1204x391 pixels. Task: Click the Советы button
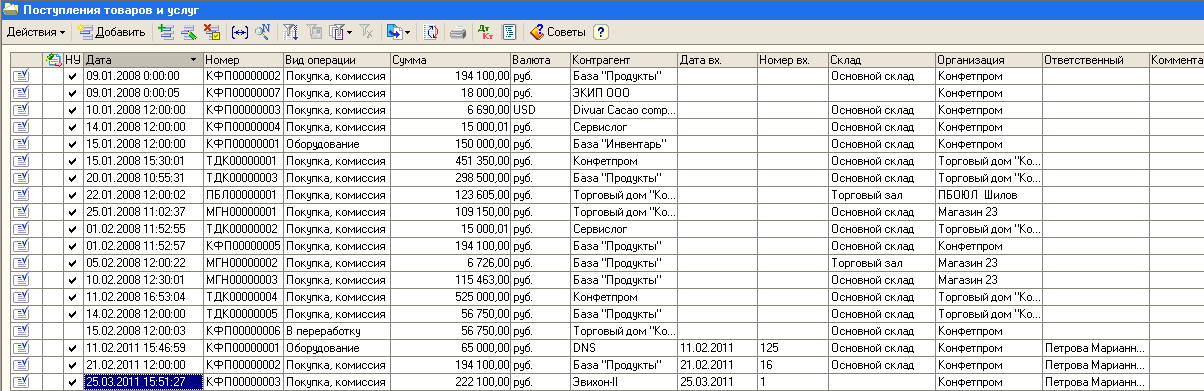557,32
